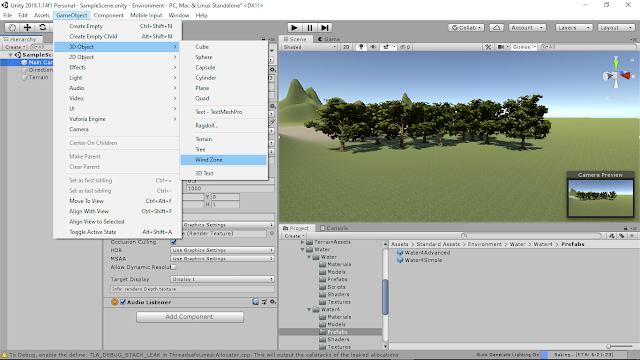Click the Main Camera object icon

click(x=24, y=62)
